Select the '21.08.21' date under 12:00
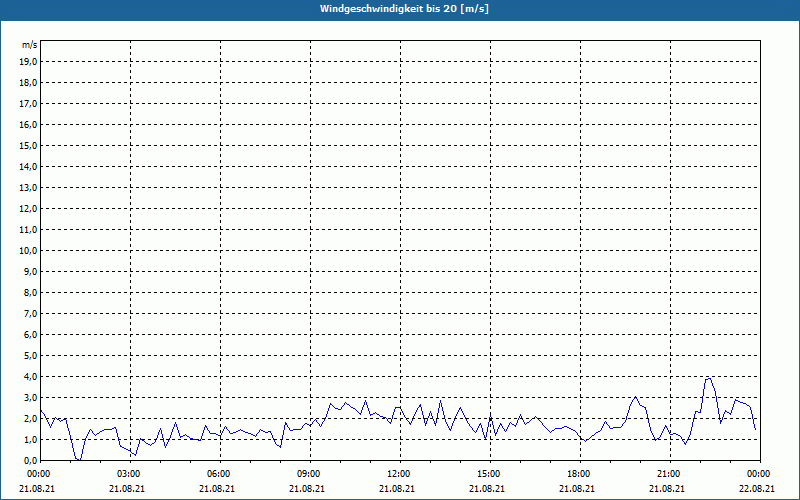 (397, 488)
